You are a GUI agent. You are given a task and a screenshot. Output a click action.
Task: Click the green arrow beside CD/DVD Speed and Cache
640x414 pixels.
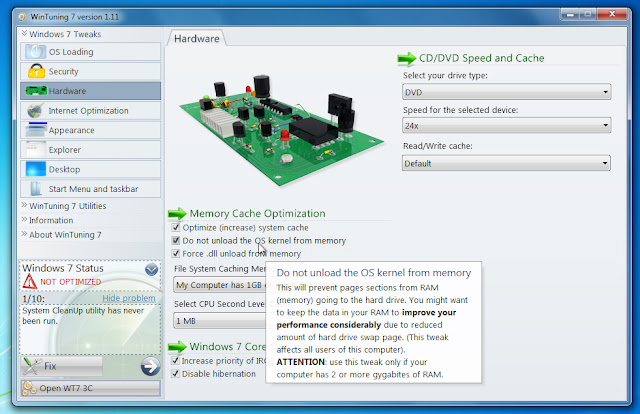click(x=407, y=58)
